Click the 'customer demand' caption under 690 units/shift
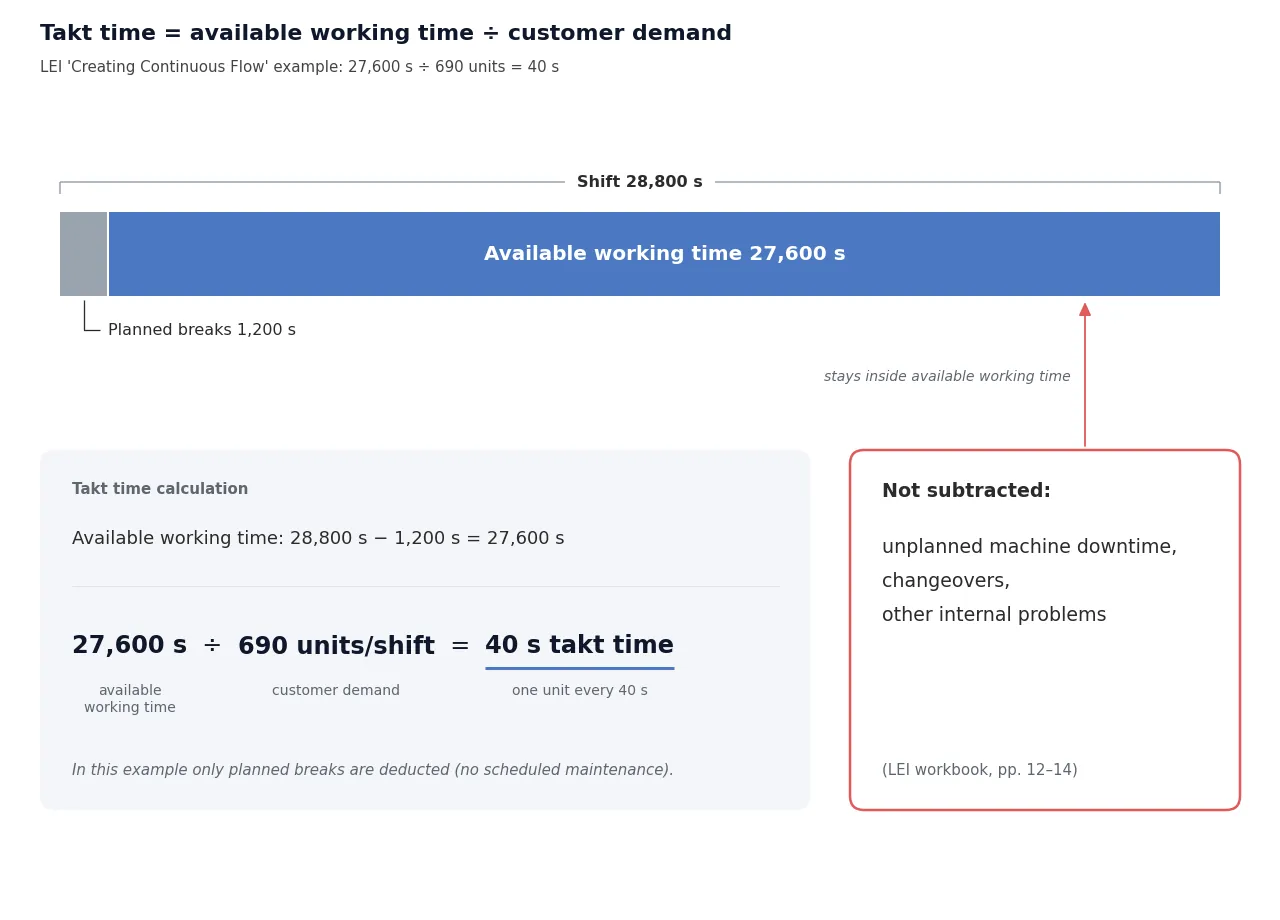 point(336,691)
